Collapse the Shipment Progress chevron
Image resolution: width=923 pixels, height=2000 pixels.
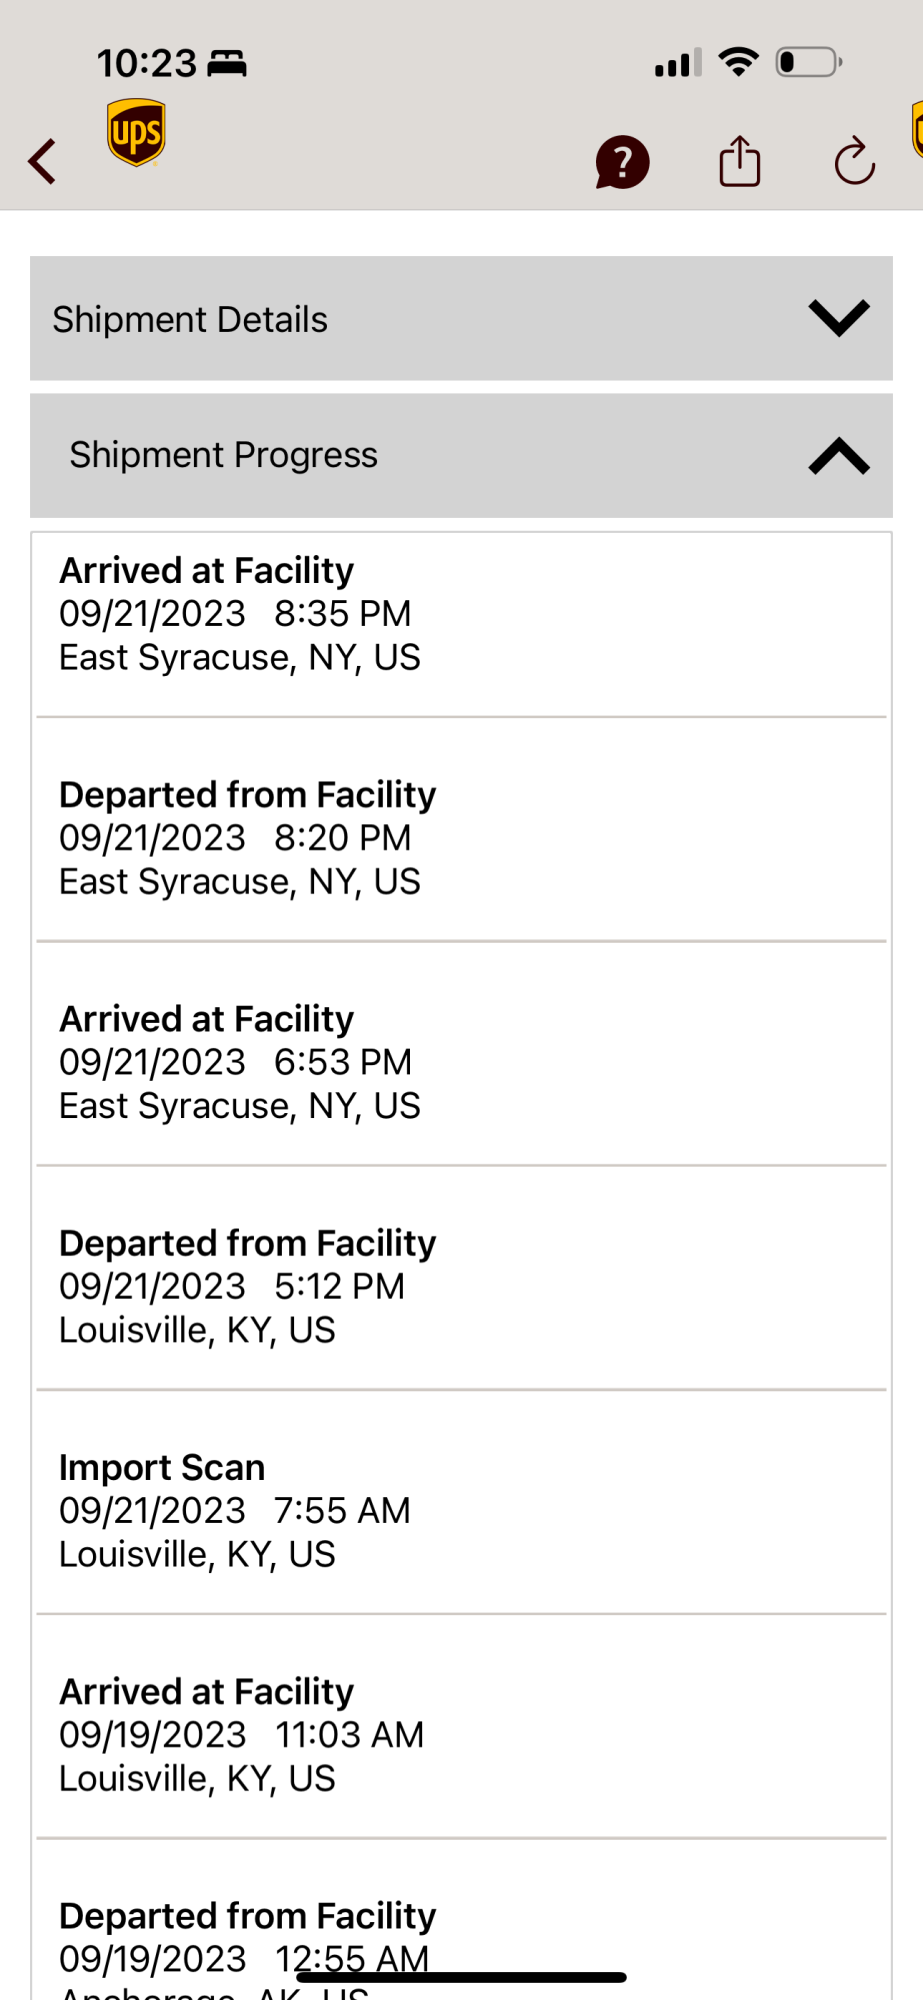click(x=839, y=456)
